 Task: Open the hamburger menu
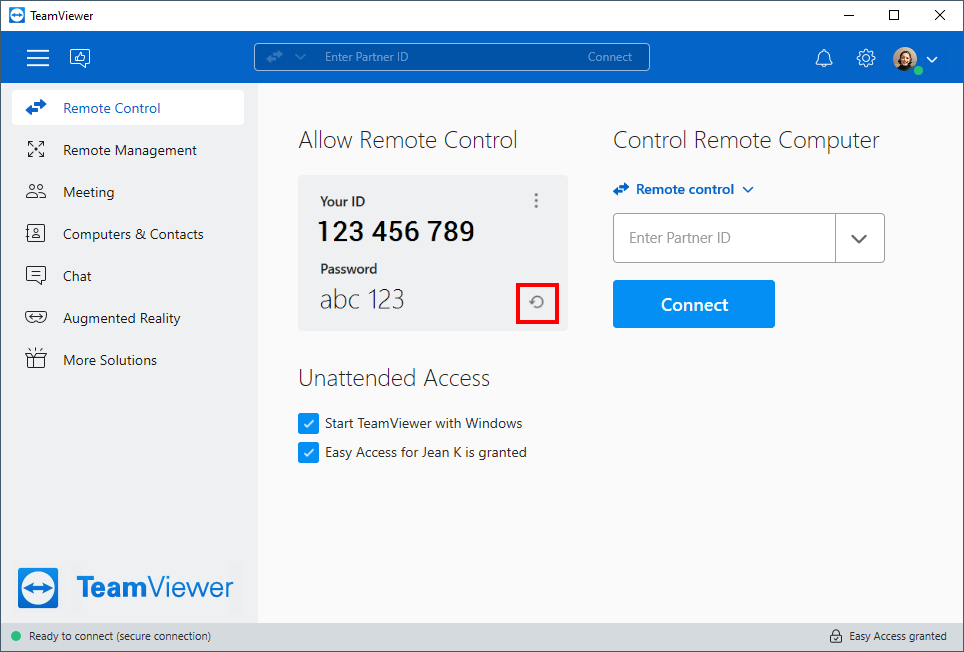(37, 57)
